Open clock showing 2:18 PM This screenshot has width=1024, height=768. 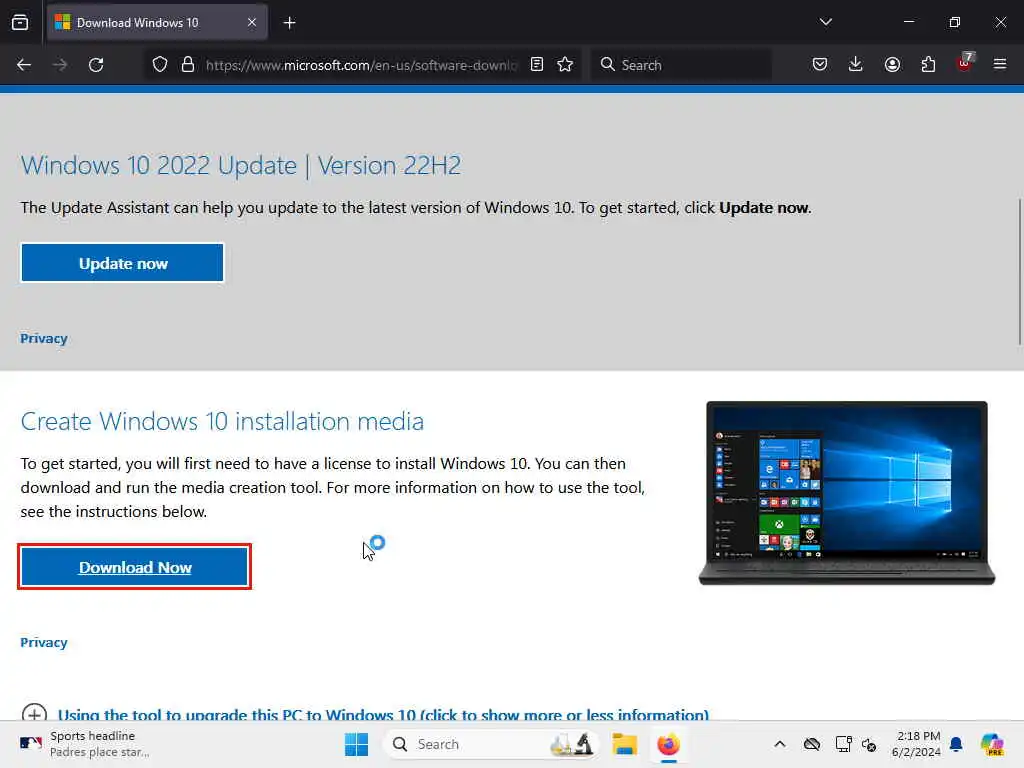[916, 744]
